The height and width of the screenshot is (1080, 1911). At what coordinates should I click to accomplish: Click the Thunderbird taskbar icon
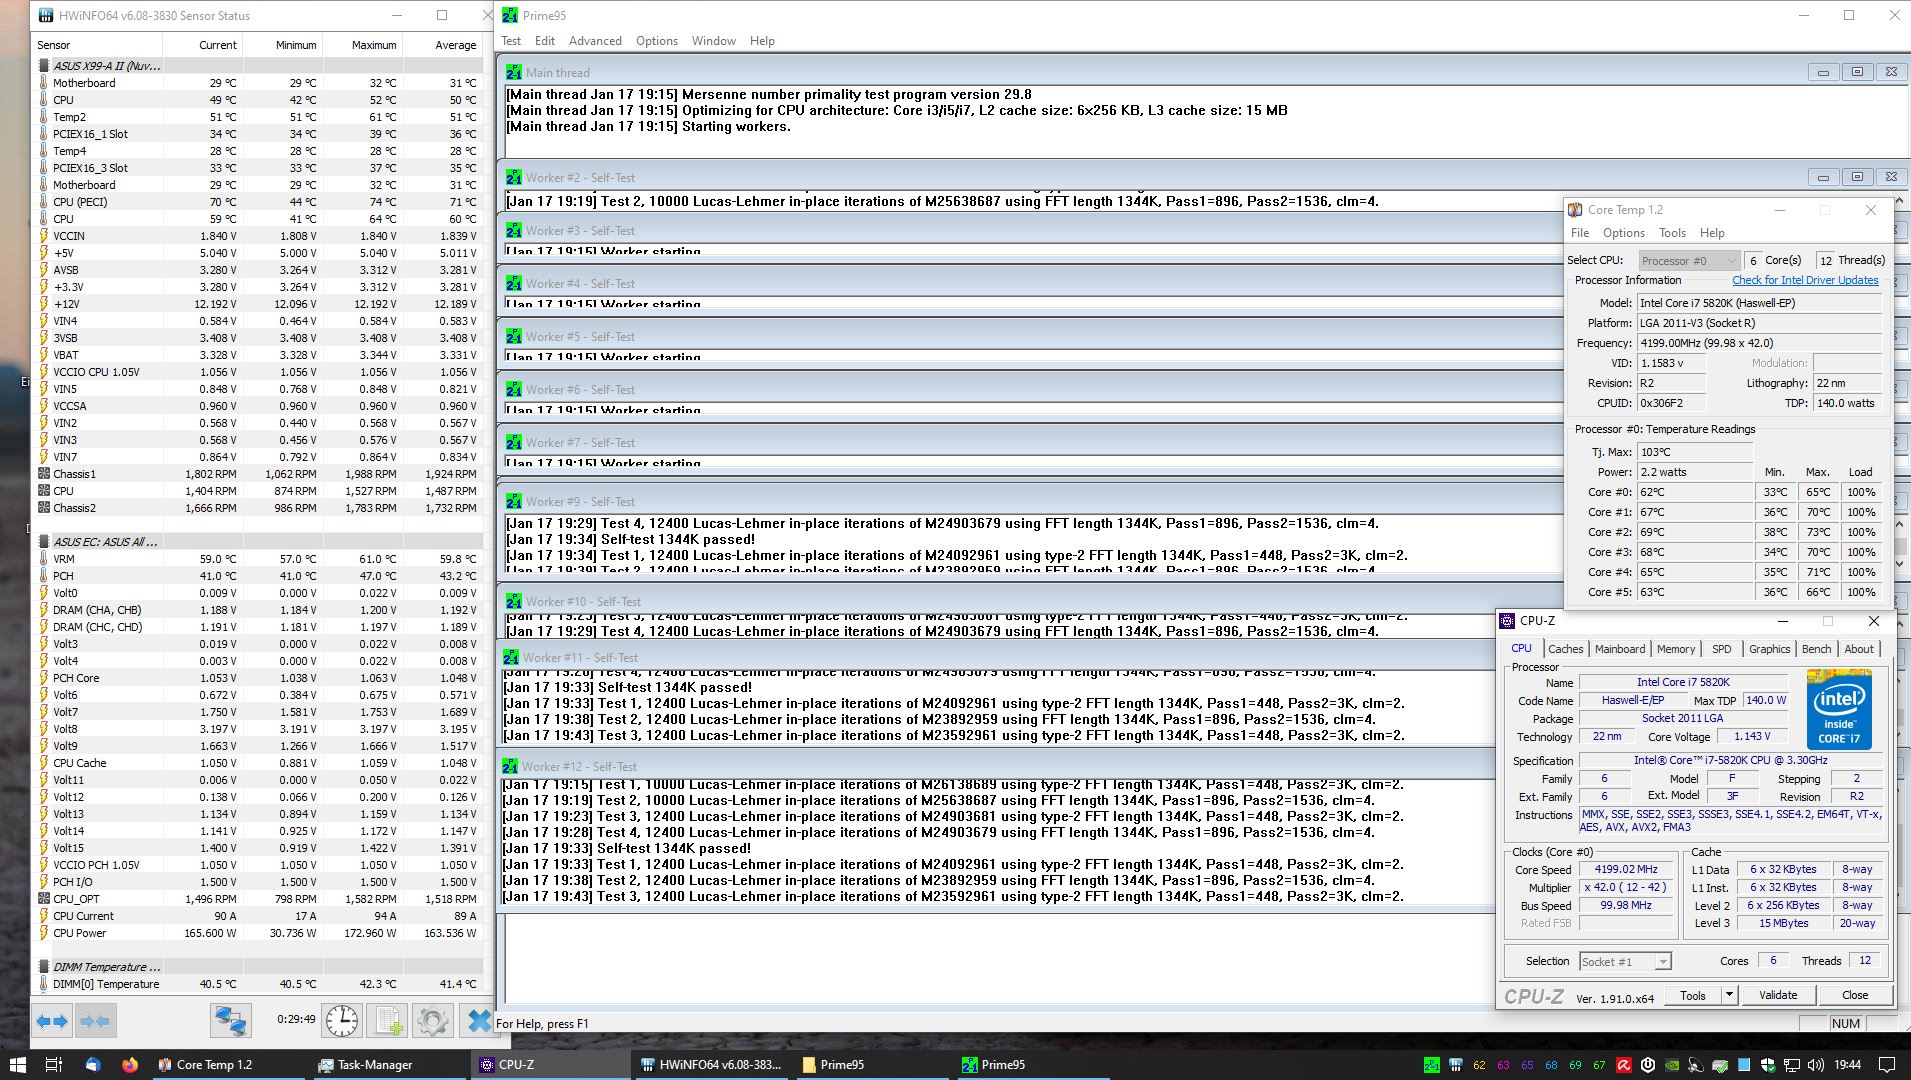click(92, 1065)
